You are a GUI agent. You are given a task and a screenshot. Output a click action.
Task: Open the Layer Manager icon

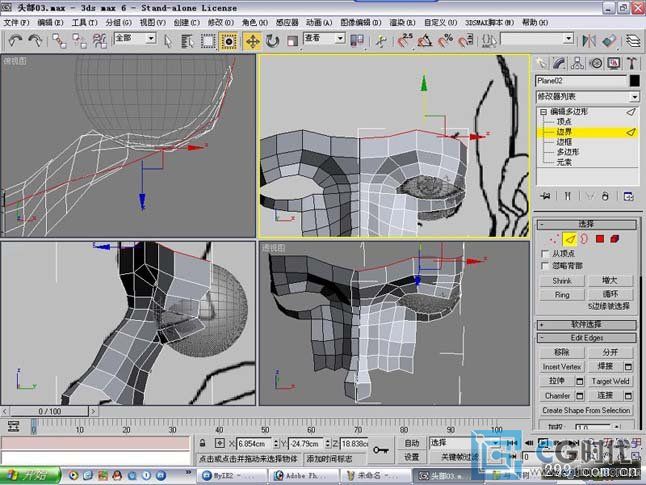pos(633,41)
